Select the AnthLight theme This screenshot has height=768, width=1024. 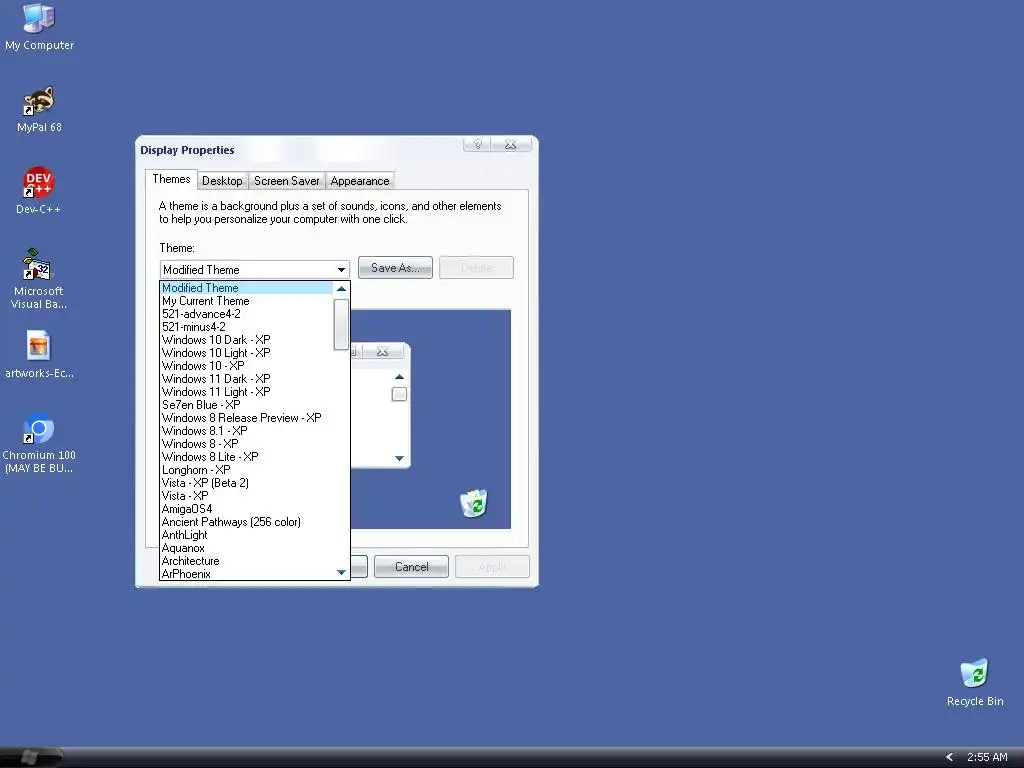[x=246, y=536]
